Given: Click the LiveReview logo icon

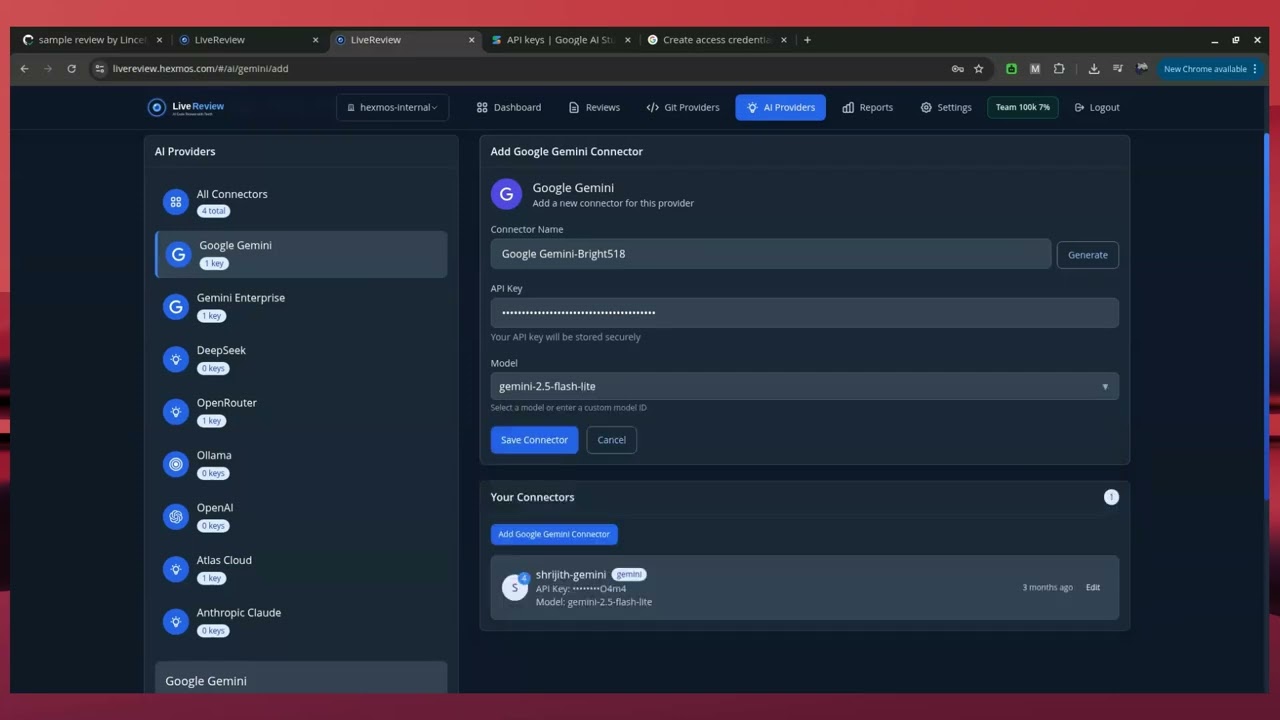Looking at the screenshot, I should pyautogui.click(x=156, y=107).
